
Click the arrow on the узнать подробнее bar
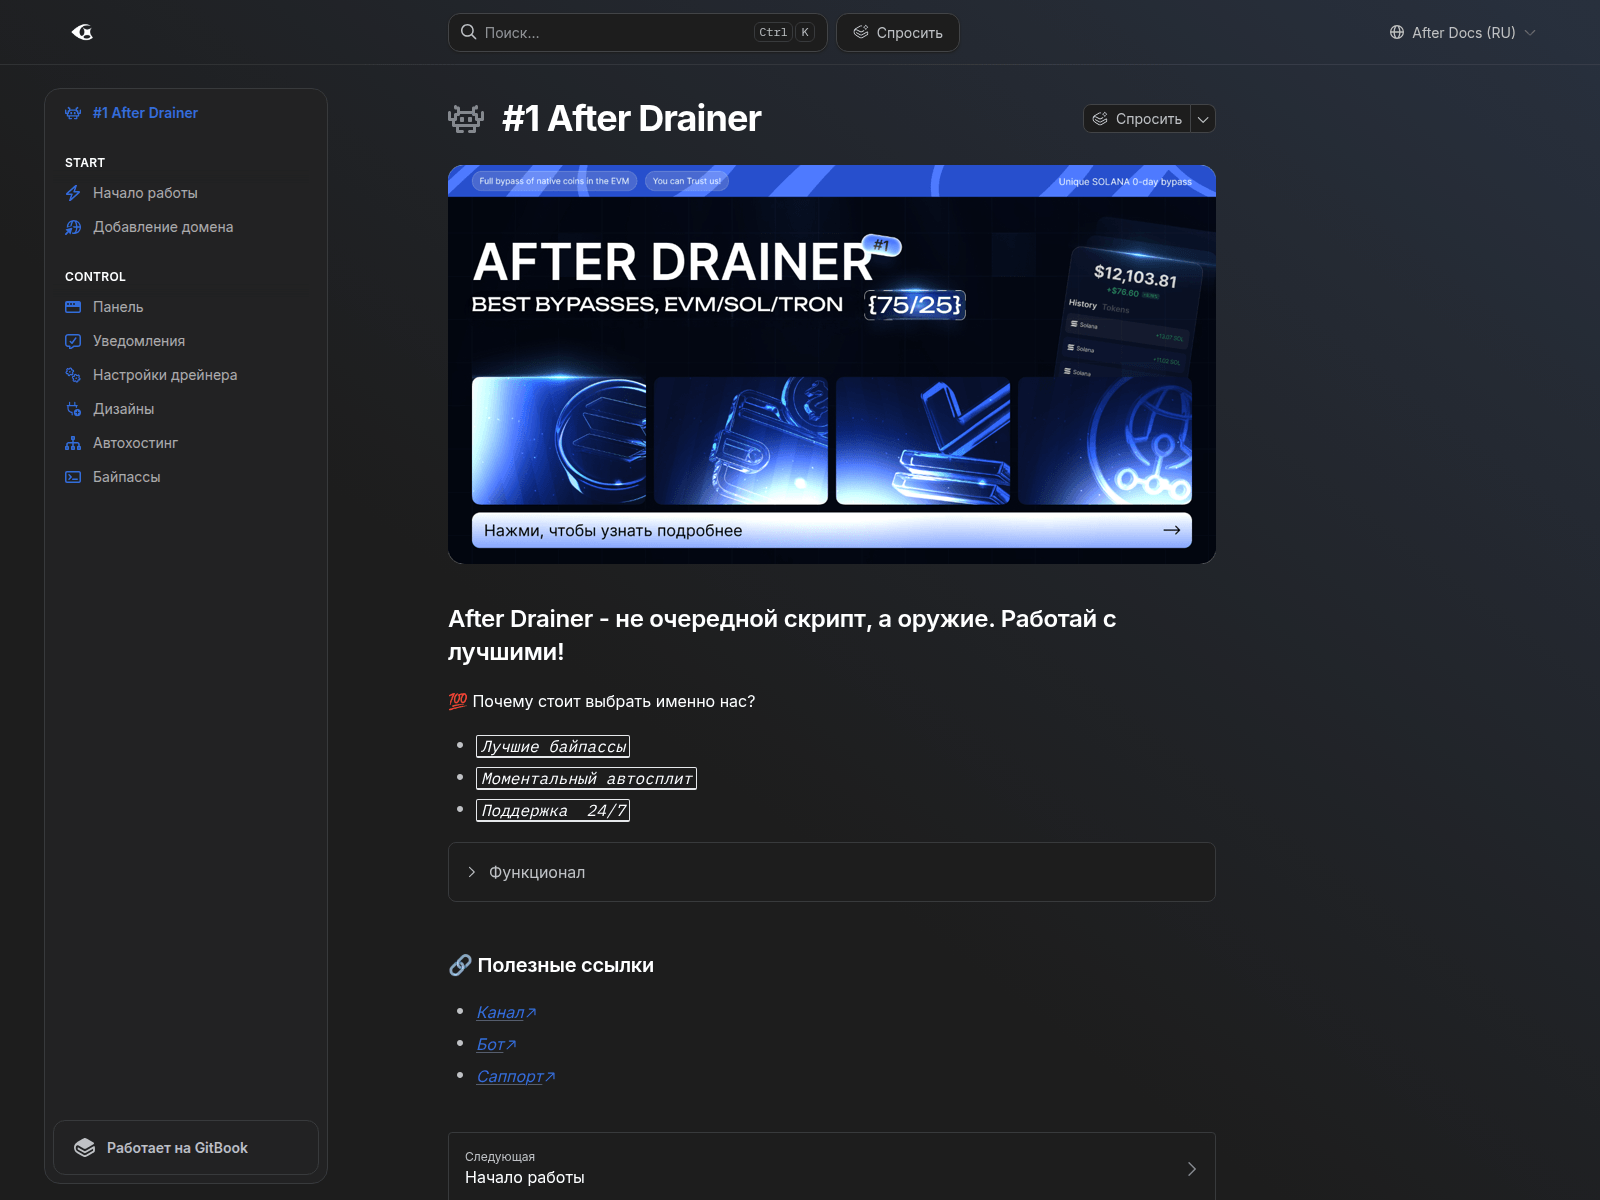click(1172, 530)
